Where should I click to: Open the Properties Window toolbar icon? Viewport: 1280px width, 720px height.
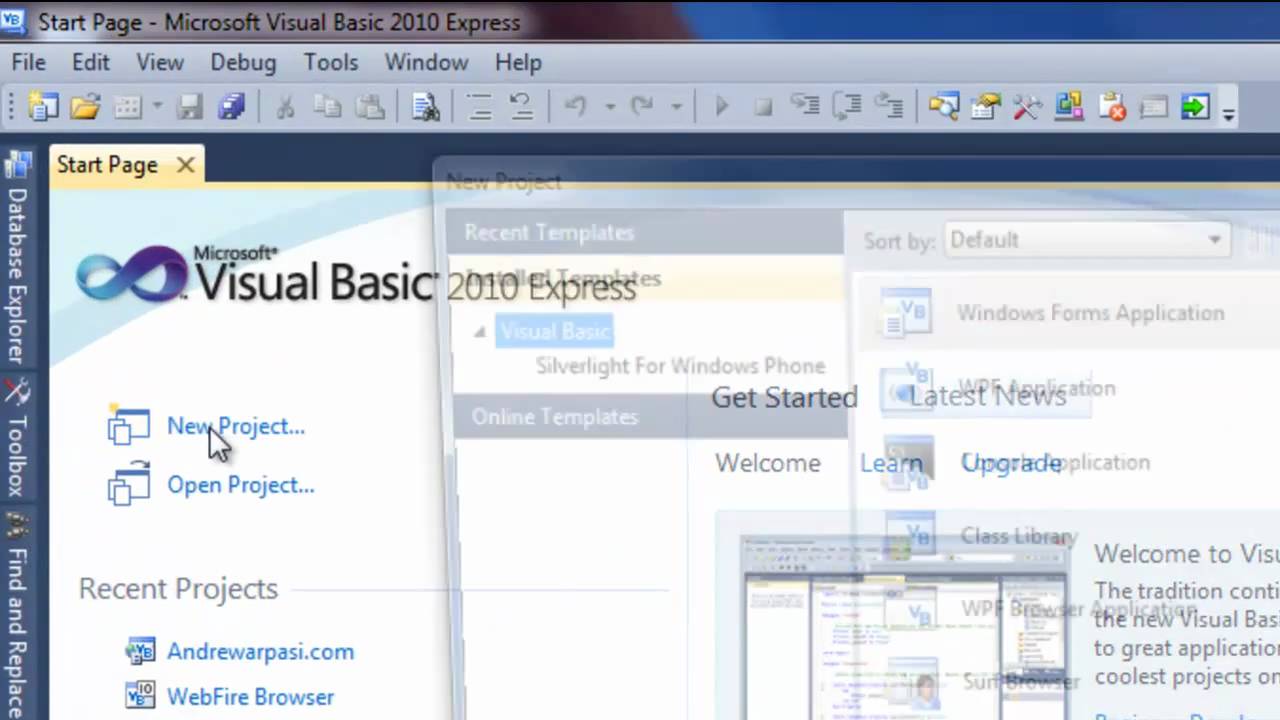pyautogui.click(x=985, y=106)
